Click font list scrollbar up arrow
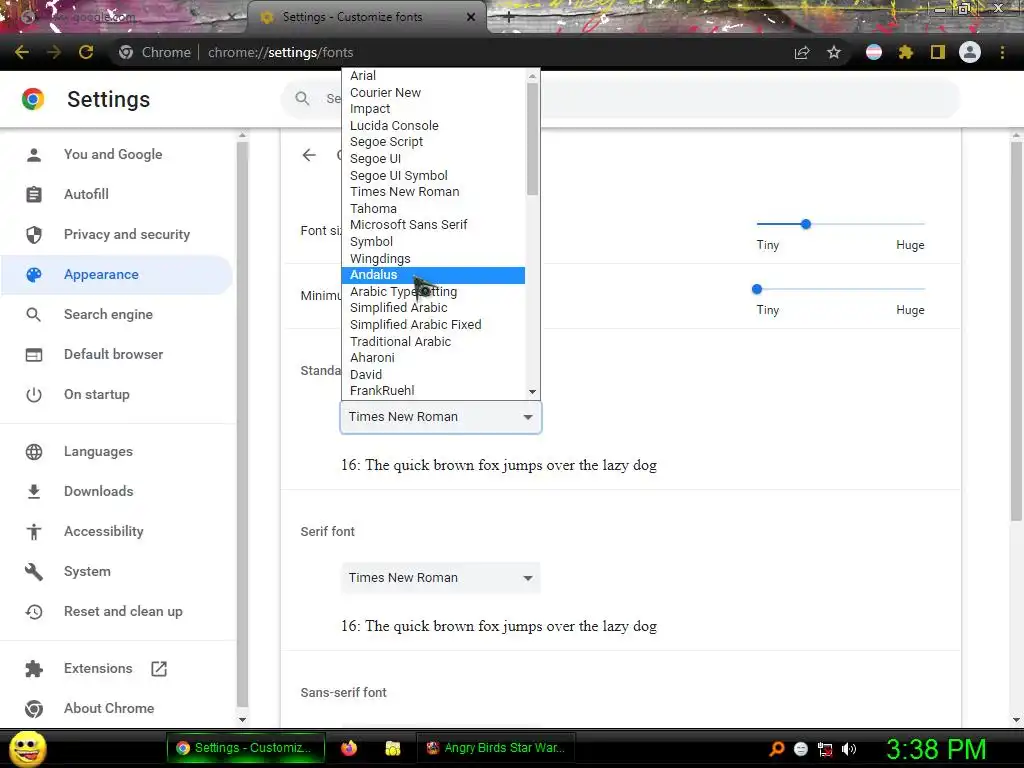 532,76
